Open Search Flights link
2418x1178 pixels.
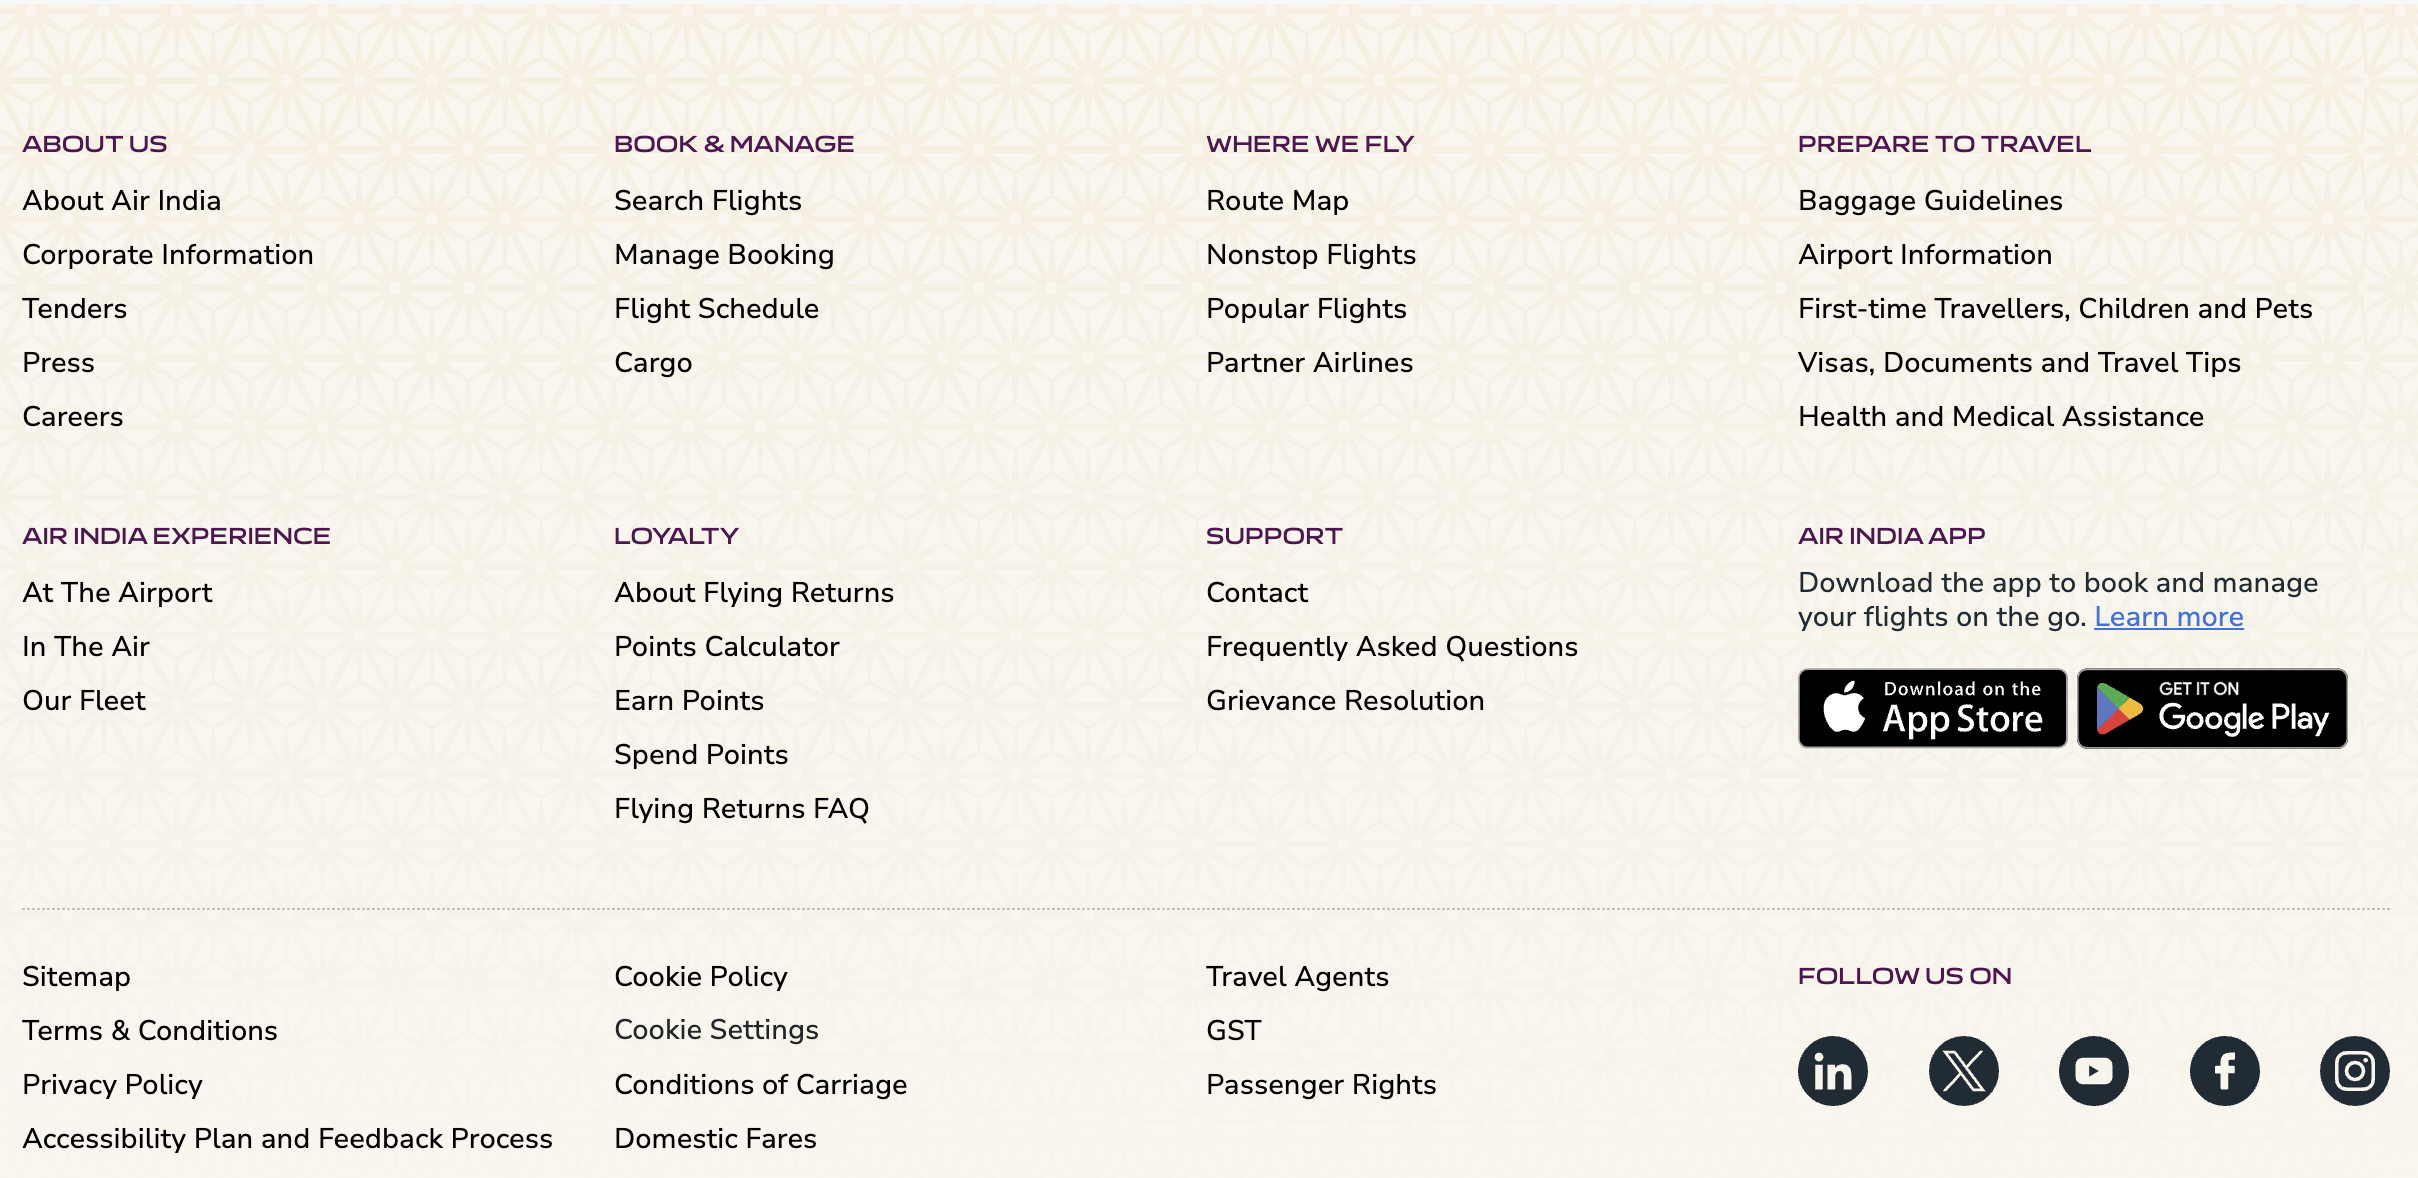click(707, 201)
